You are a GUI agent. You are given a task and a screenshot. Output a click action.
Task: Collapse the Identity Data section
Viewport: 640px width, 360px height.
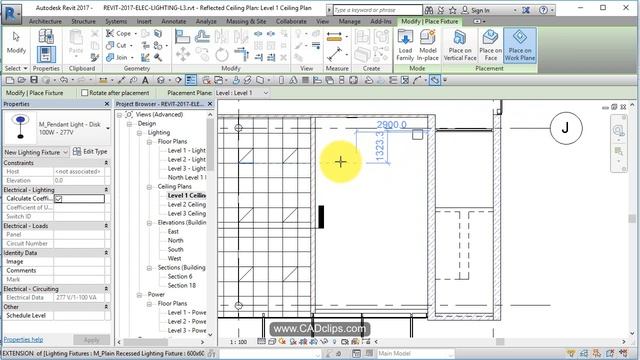pos(107,253)
